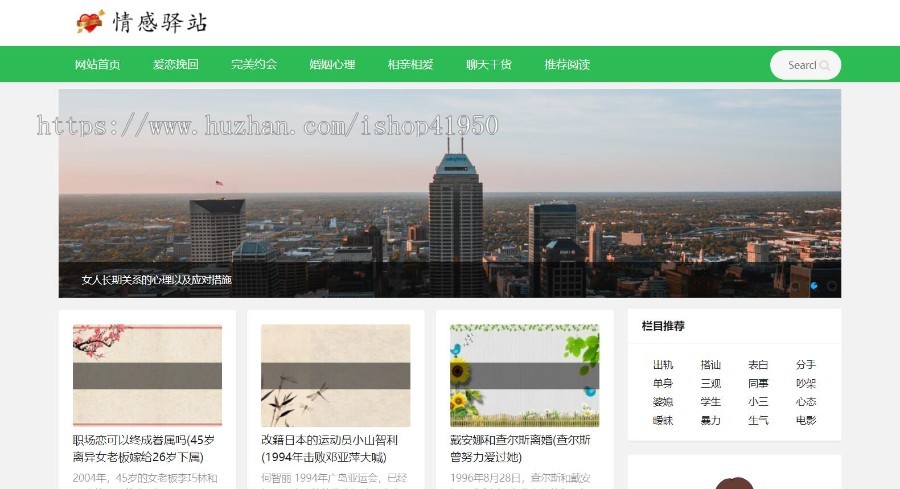900x489 pixels.
Task: Open the 网站首页 menu item
Action: [97, 64]
